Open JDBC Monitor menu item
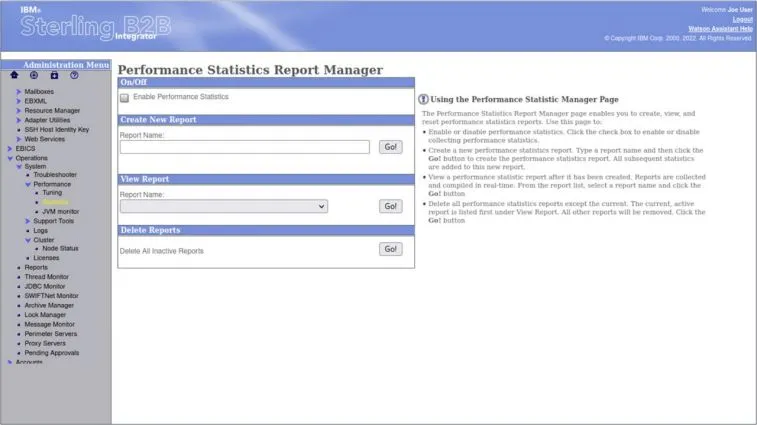 point(45,286)
